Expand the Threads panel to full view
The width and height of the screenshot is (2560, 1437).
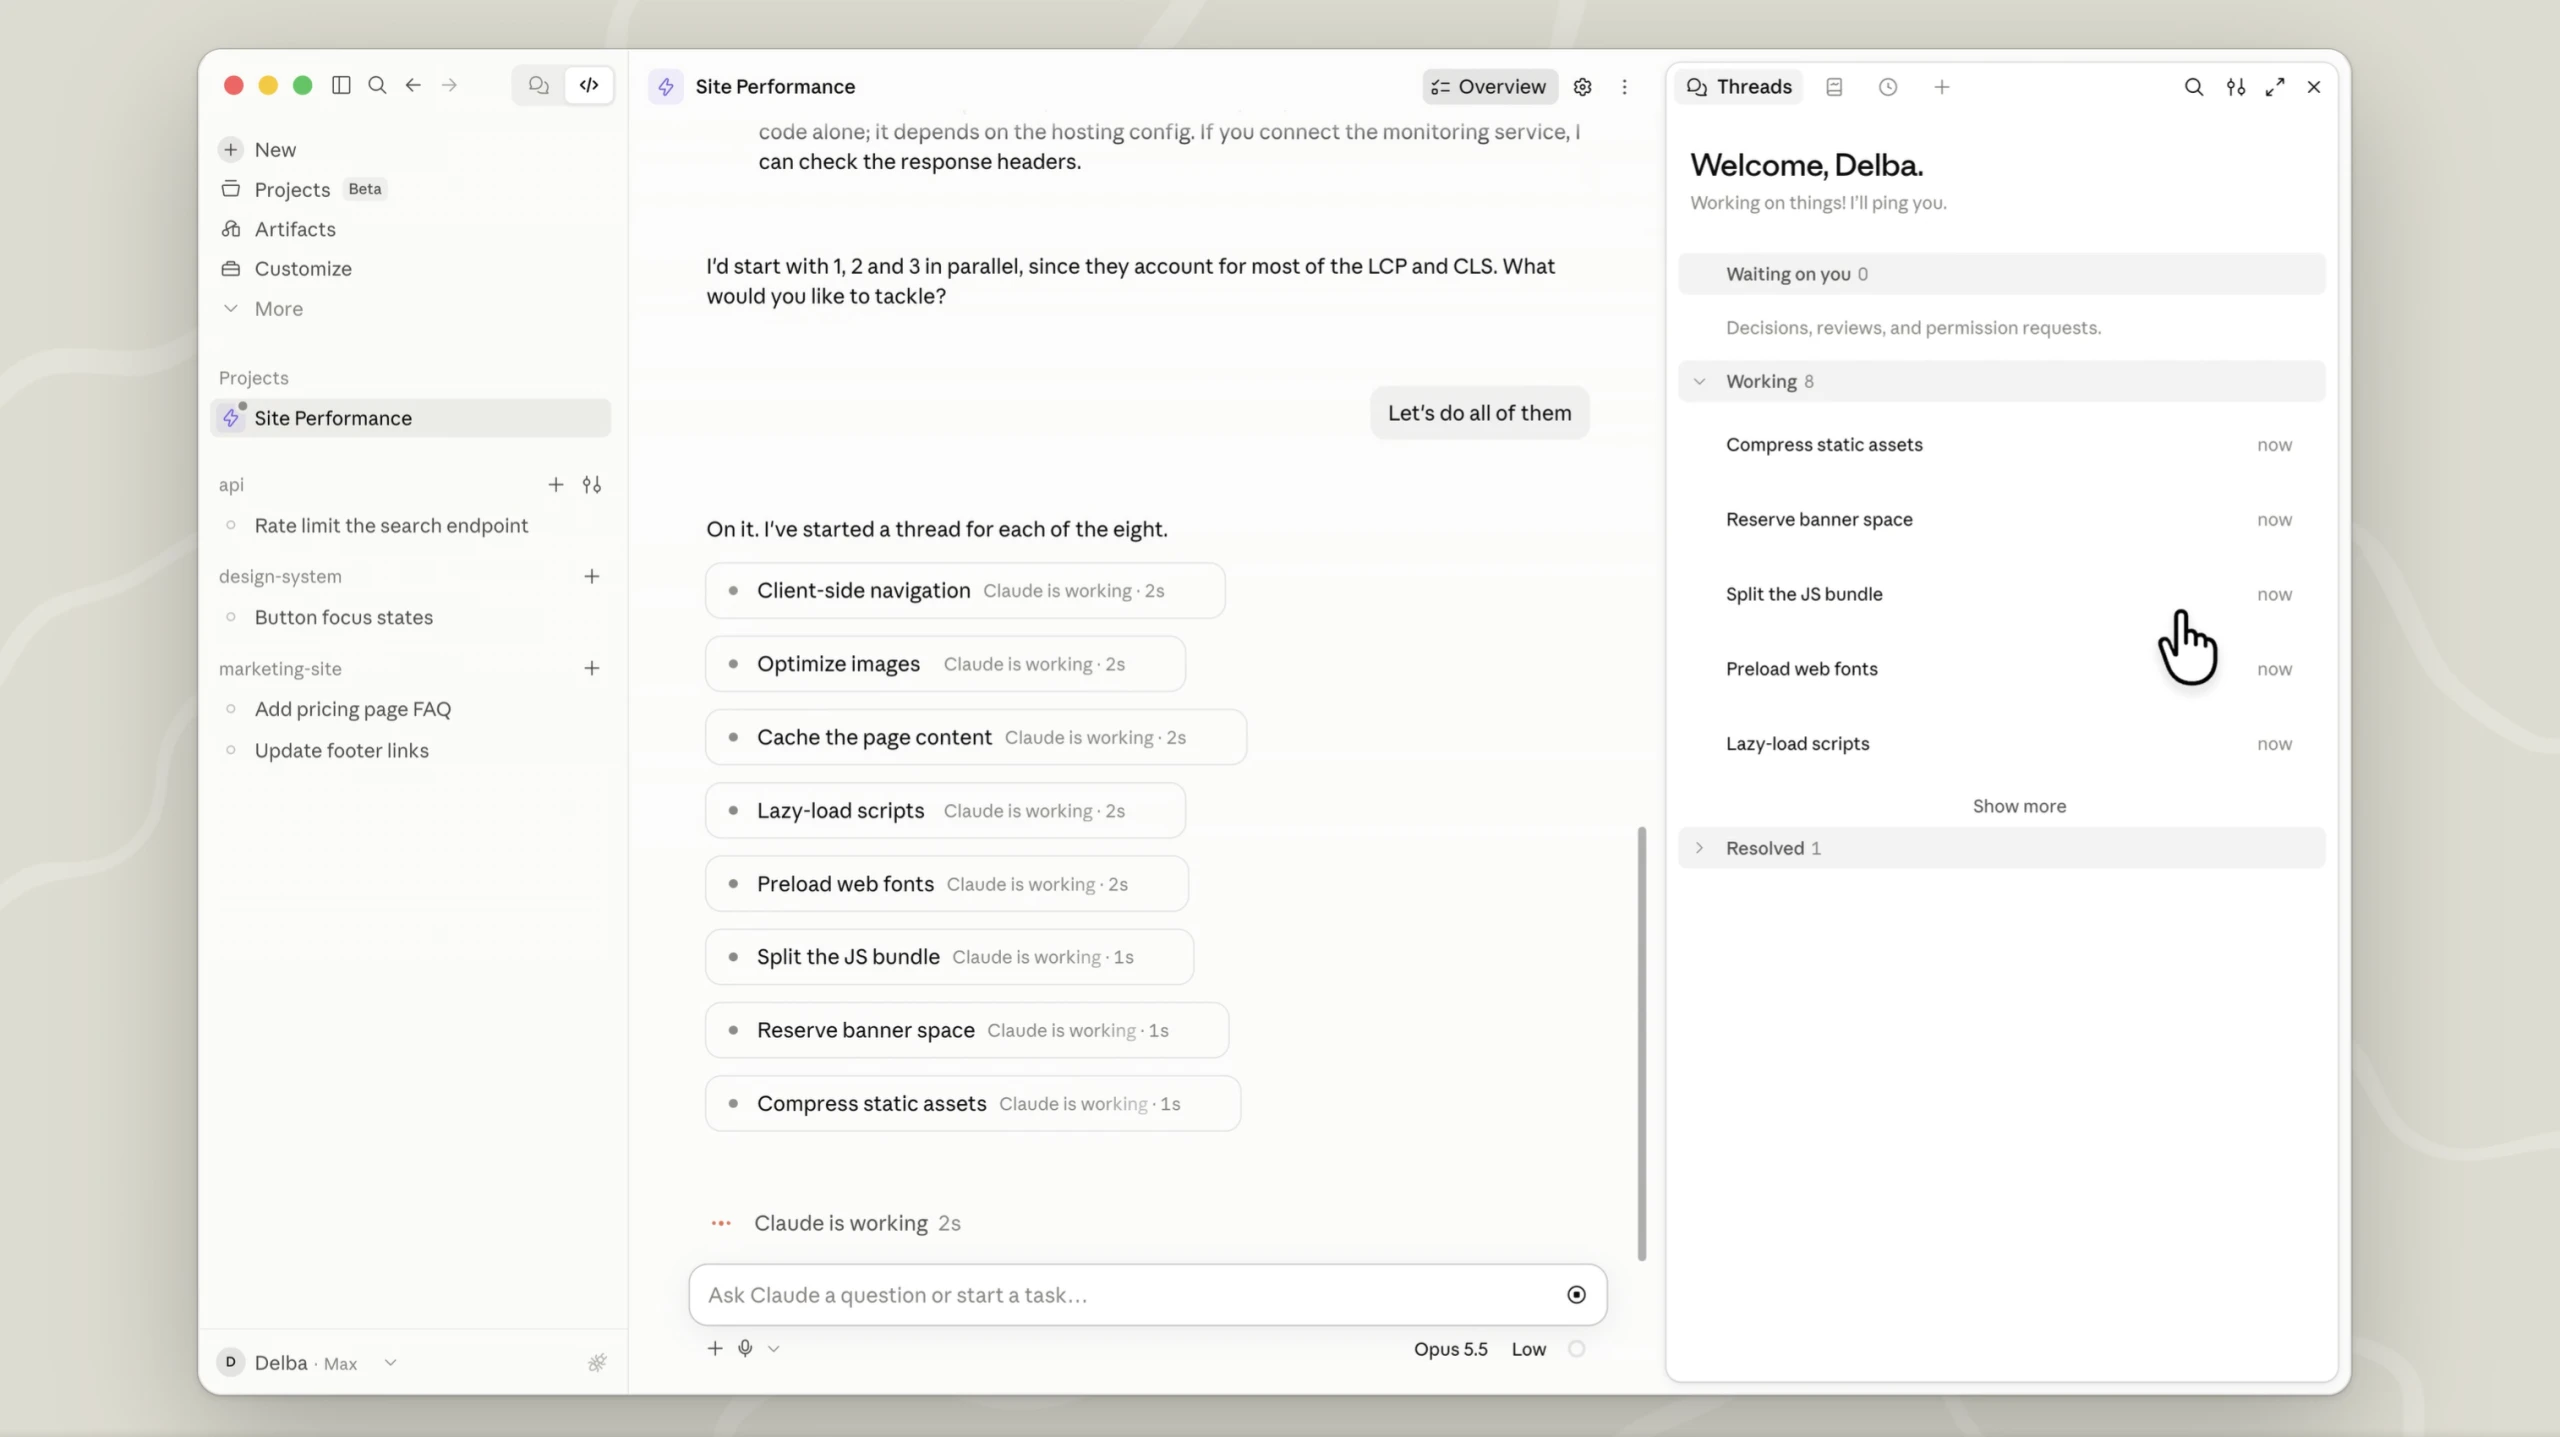click(x=2275, y=87)
